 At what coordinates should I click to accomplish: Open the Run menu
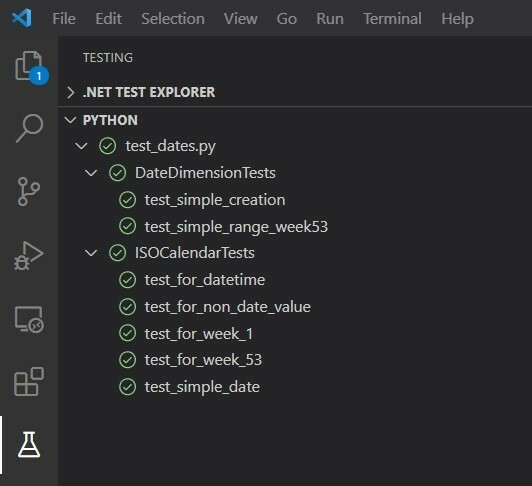(330, 19)
